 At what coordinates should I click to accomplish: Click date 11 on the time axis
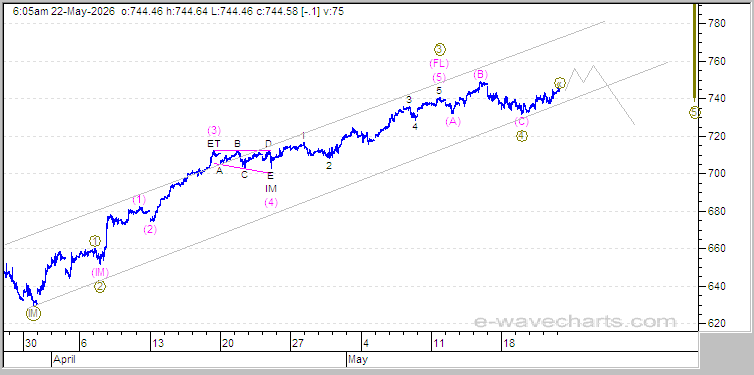(x=439, y=343)
